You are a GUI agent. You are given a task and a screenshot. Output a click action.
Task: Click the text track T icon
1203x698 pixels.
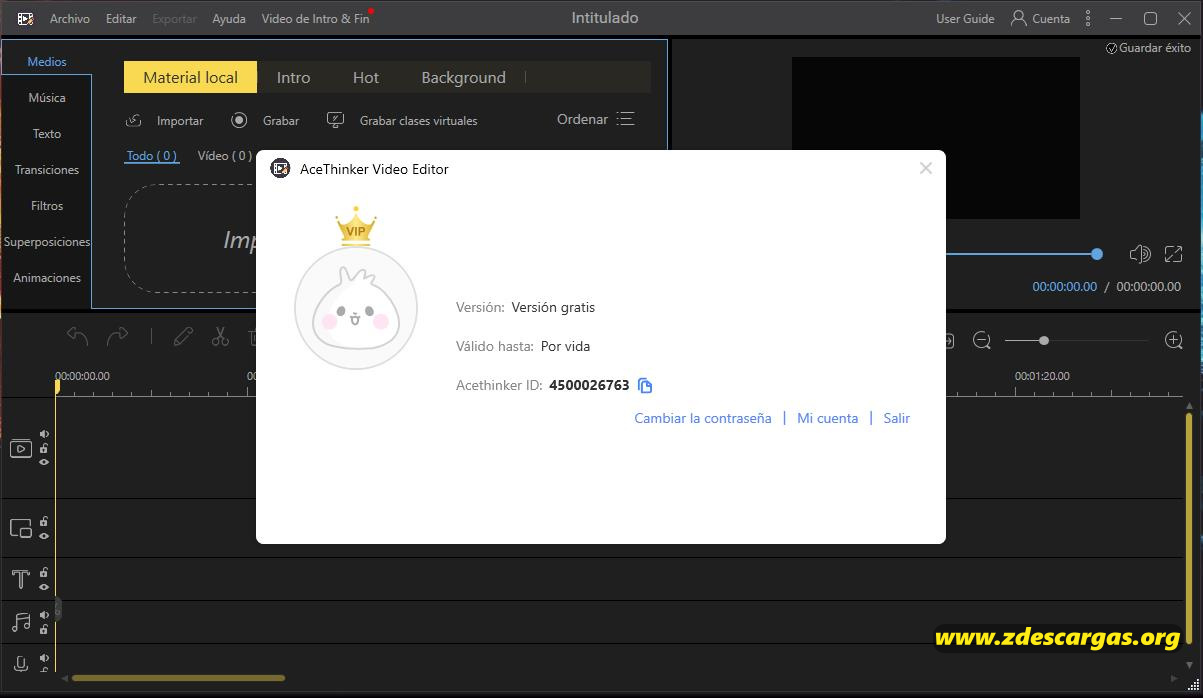coord(21,579)
